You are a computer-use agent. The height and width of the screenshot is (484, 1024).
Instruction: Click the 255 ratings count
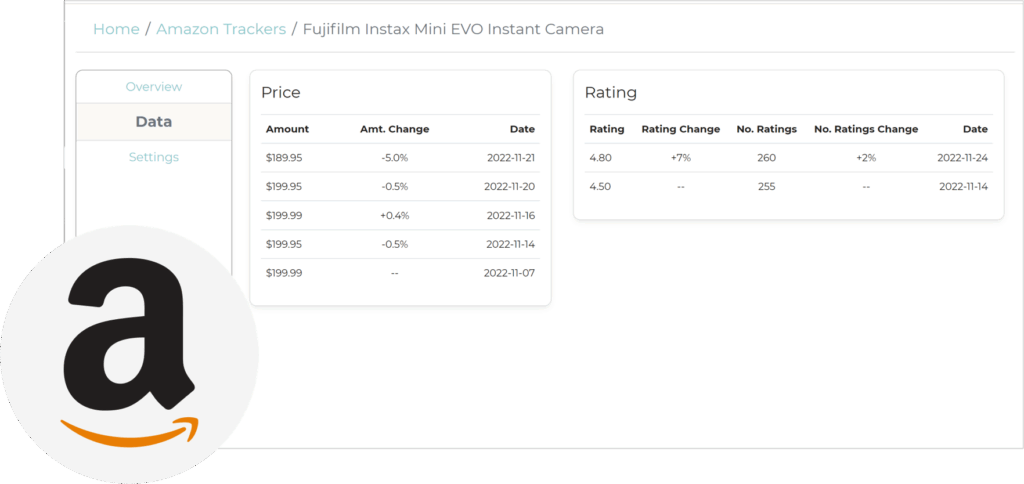(767, 187)
